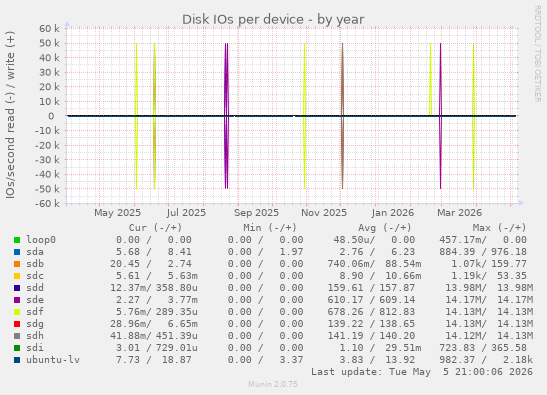This screenshot has width=547, height=395.
Task: Click the '60 k' y-axis label
Action: (x=49, y=29)
